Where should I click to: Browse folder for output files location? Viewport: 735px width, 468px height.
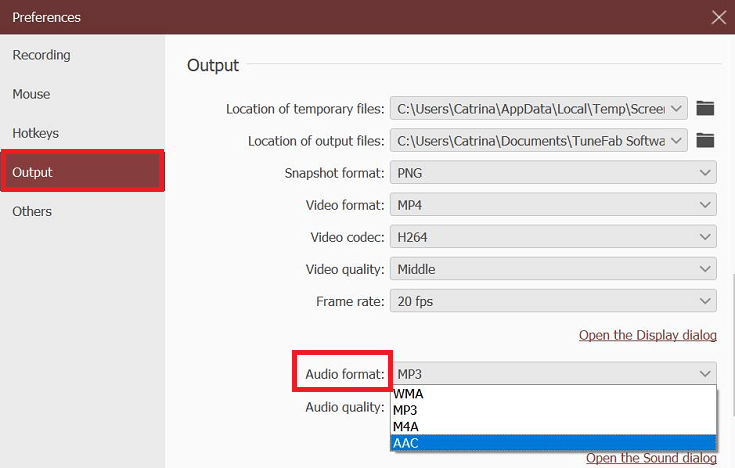[x=706, y=141]
